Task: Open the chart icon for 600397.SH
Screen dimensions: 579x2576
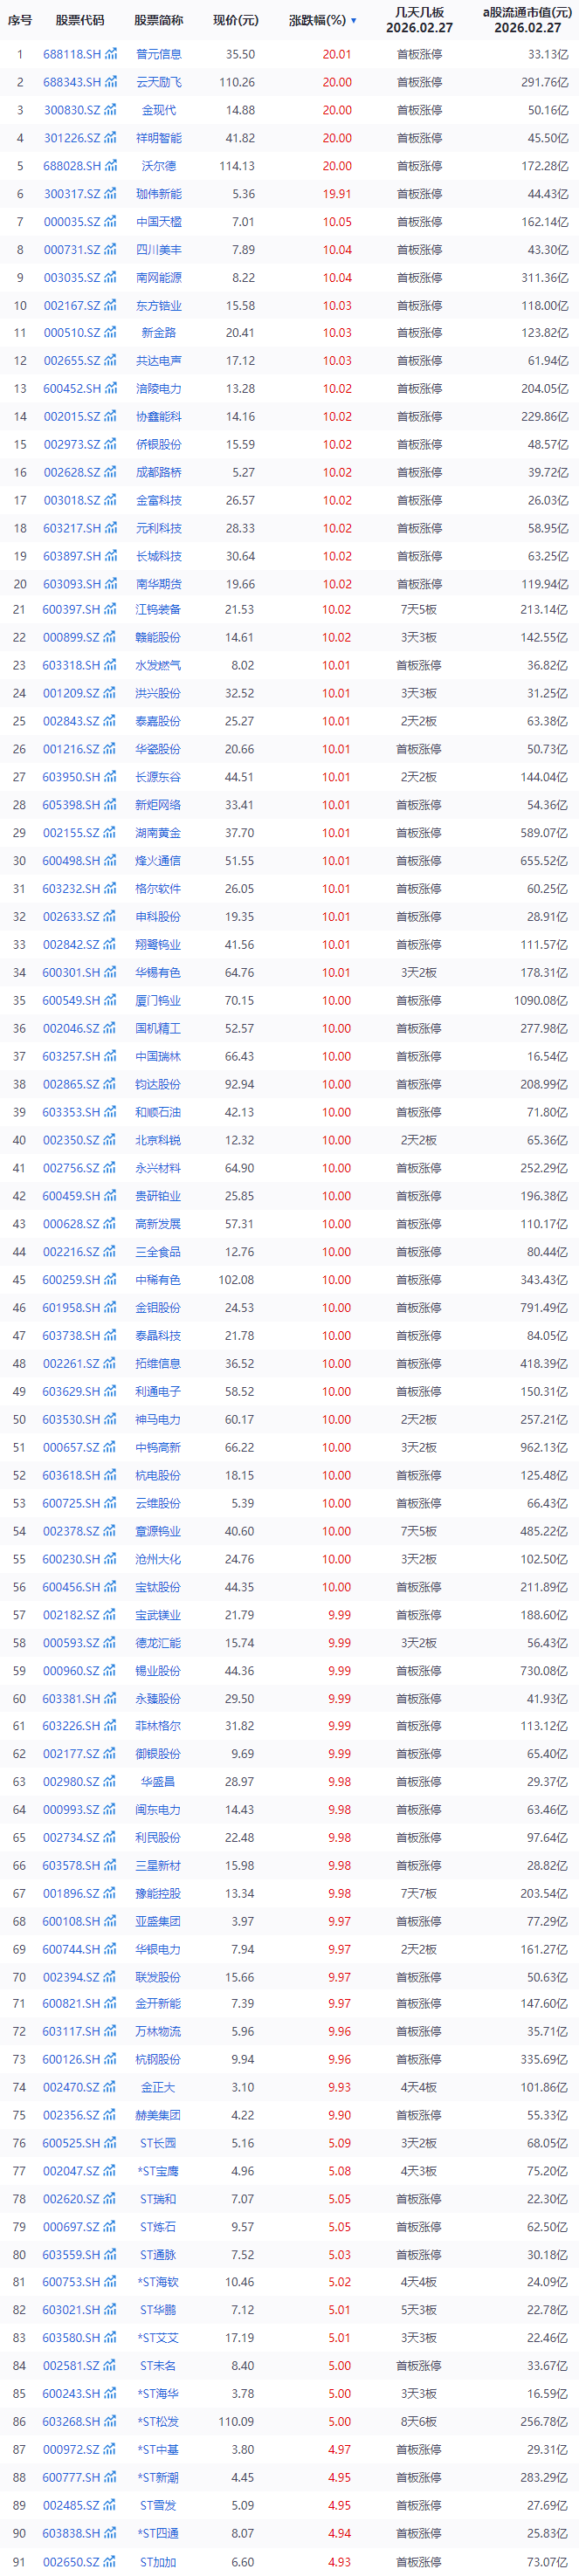Action: point(111,609)
